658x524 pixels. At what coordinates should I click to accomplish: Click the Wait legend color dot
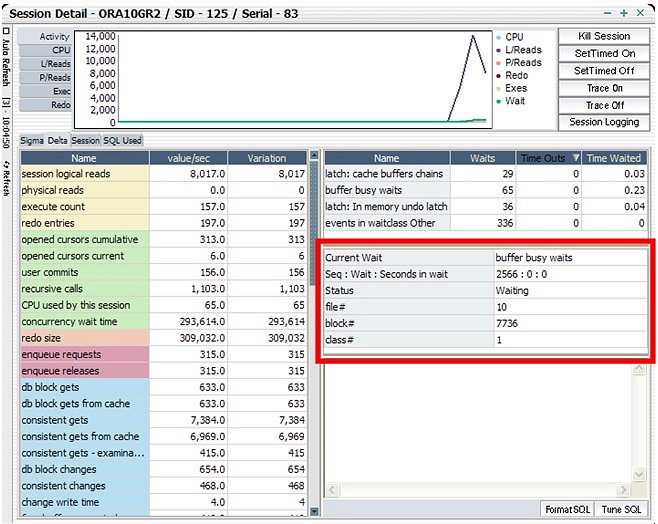coord(499,101)
